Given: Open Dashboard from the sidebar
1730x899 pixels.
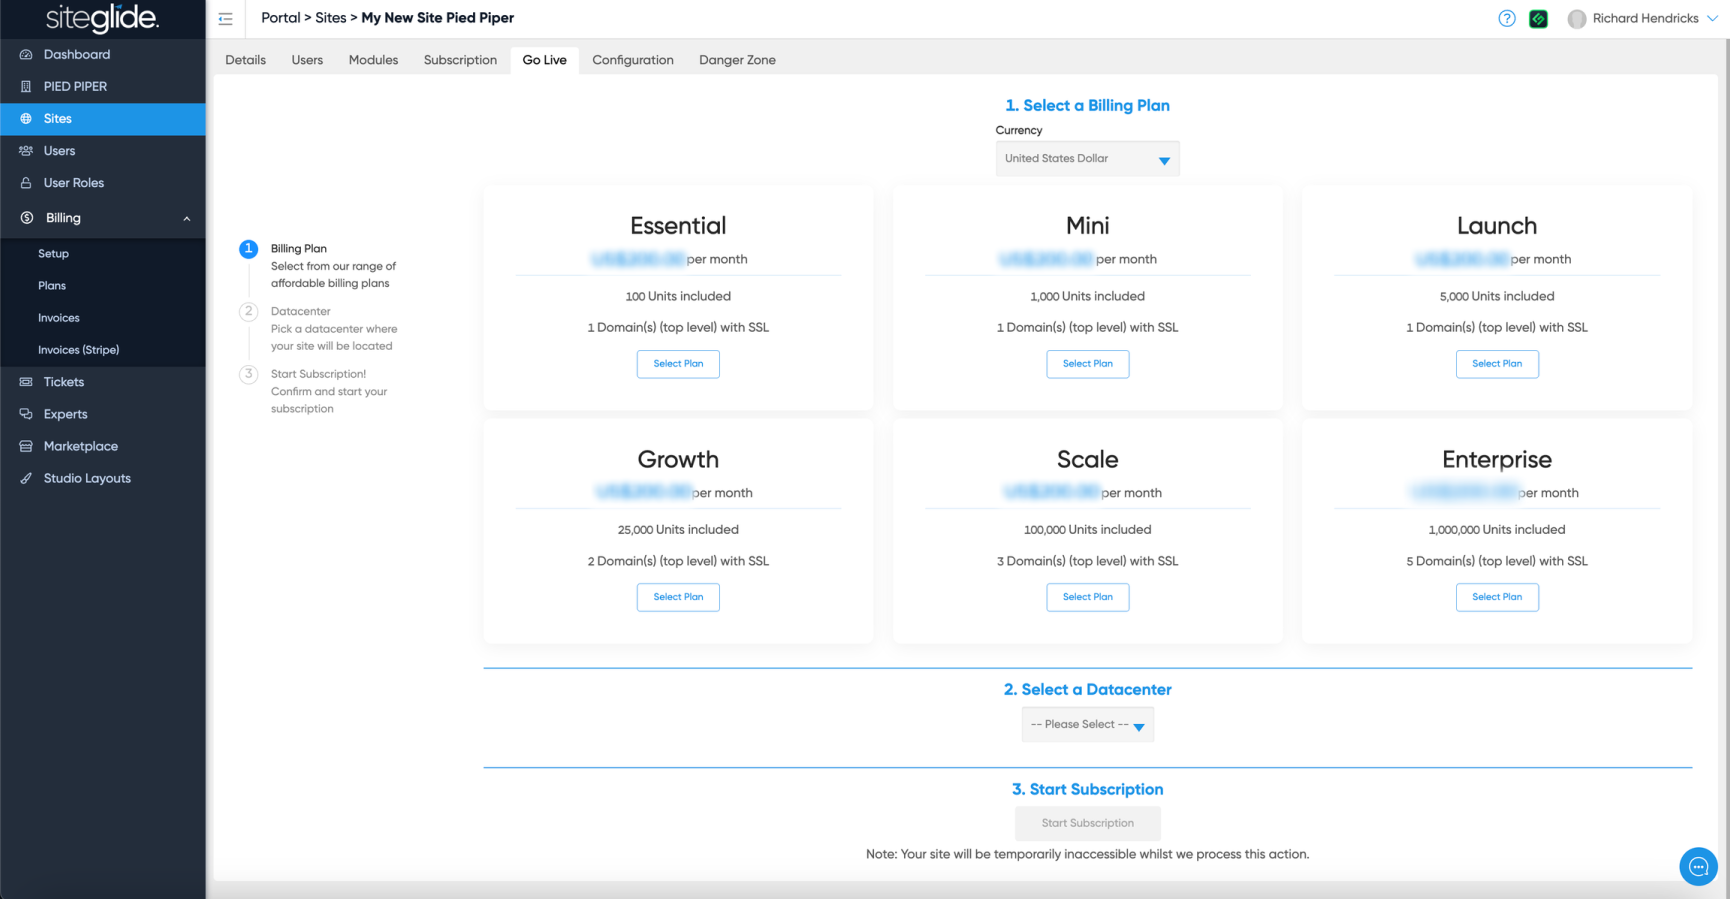Looking at the screenshot, I should [x=76, y=55].
